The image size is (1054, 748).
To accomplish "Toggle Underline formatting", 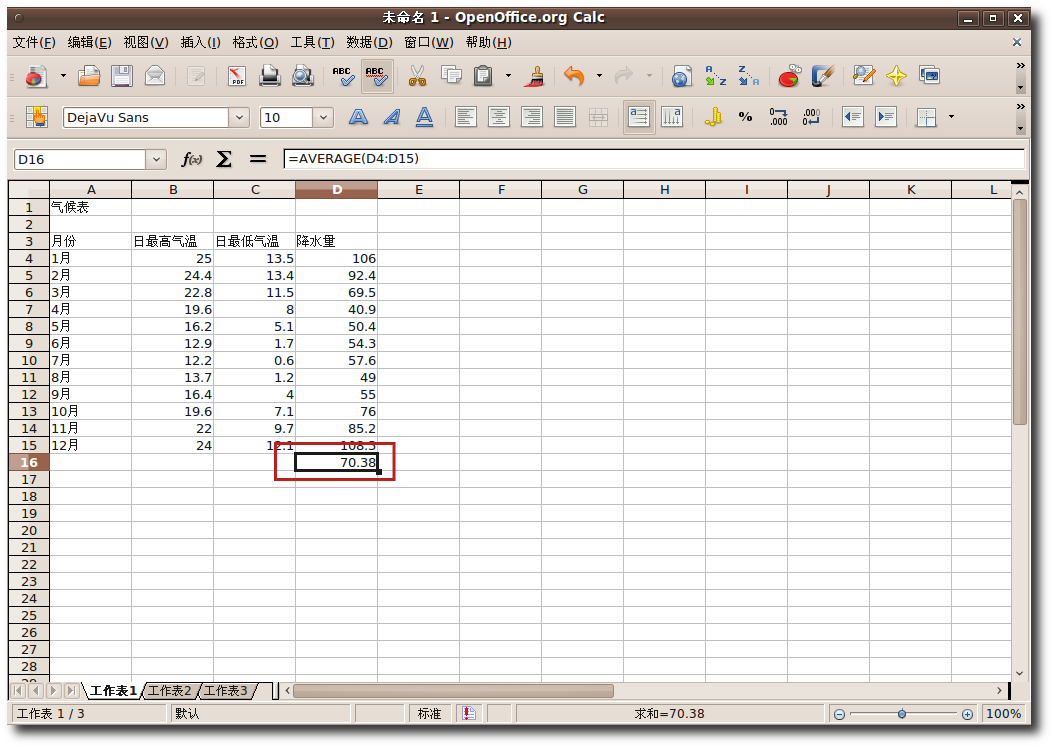I will coord(424,118).
